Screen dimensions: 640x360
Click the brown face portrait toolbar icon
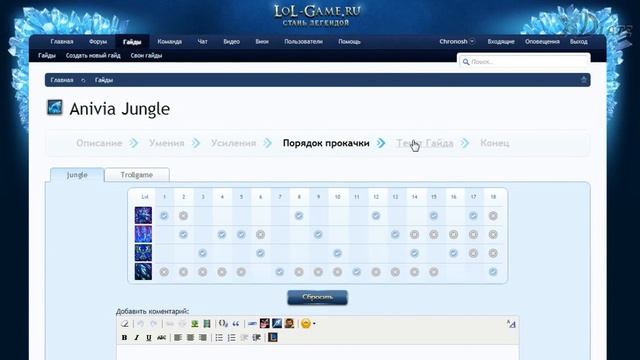click(289, 323)
